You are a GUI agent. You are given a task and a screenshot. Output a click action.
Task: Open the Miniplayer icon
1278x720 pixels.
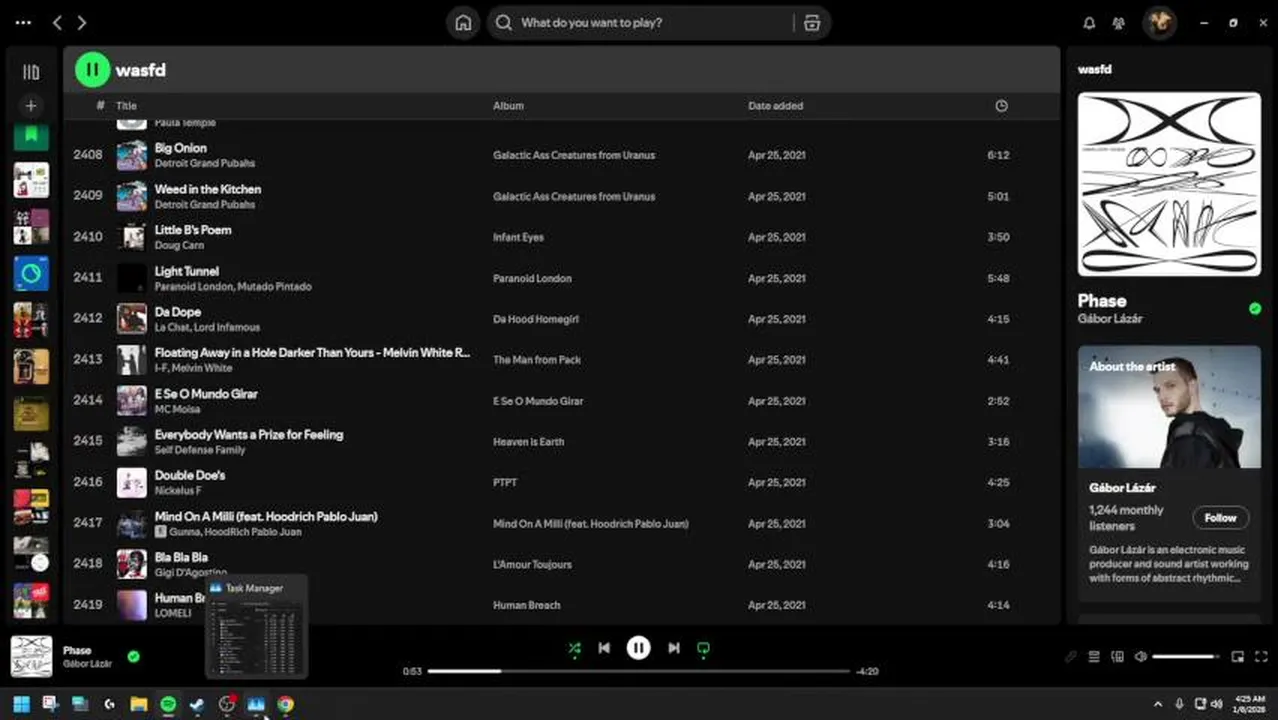(x=1238, y=657)
